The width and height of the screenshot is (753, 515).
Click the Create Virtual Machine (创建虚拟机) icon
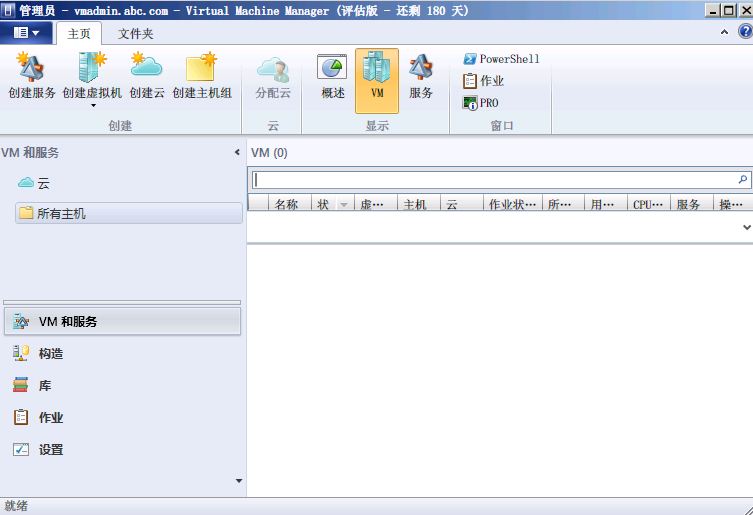coord(92,68)
